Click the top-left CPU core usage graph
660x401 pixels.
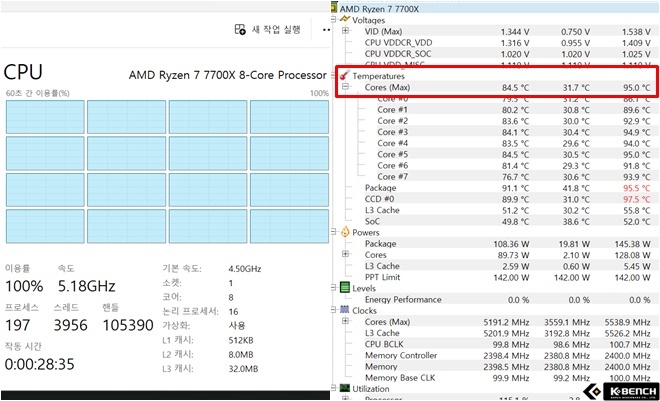pos(42,115)
